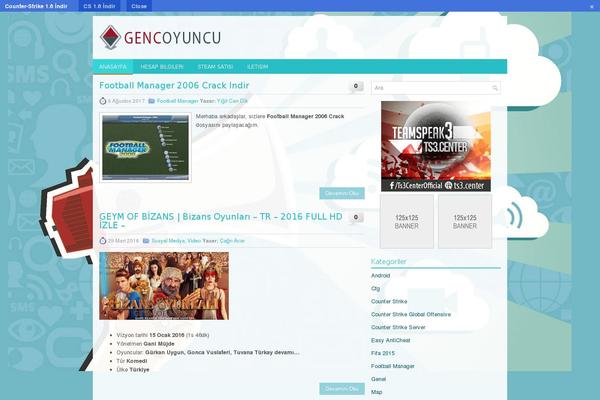Click 'Tür Komedi' line
Image resolution: width=600 pixels, height=400 pixels.
click(x=132, y=361)
